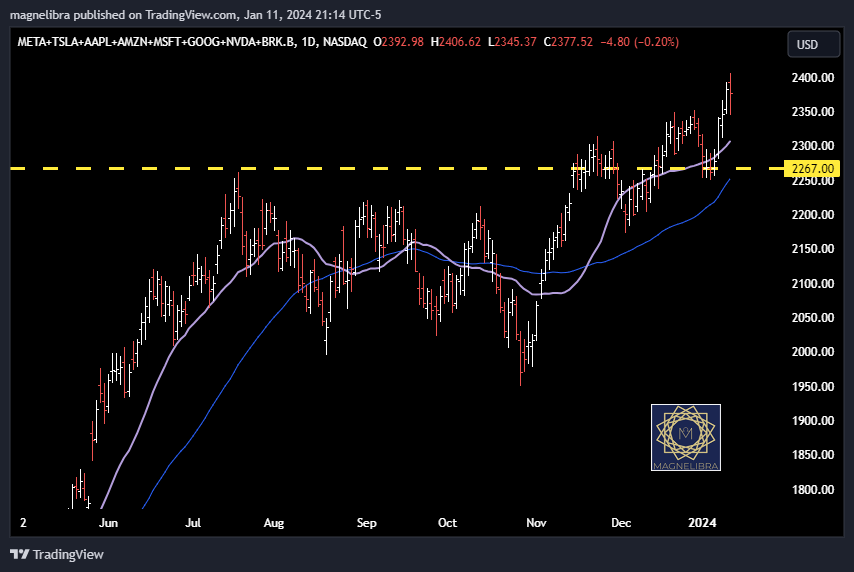
Task: Click the Jun label on time axis
Action: point(108,523)
